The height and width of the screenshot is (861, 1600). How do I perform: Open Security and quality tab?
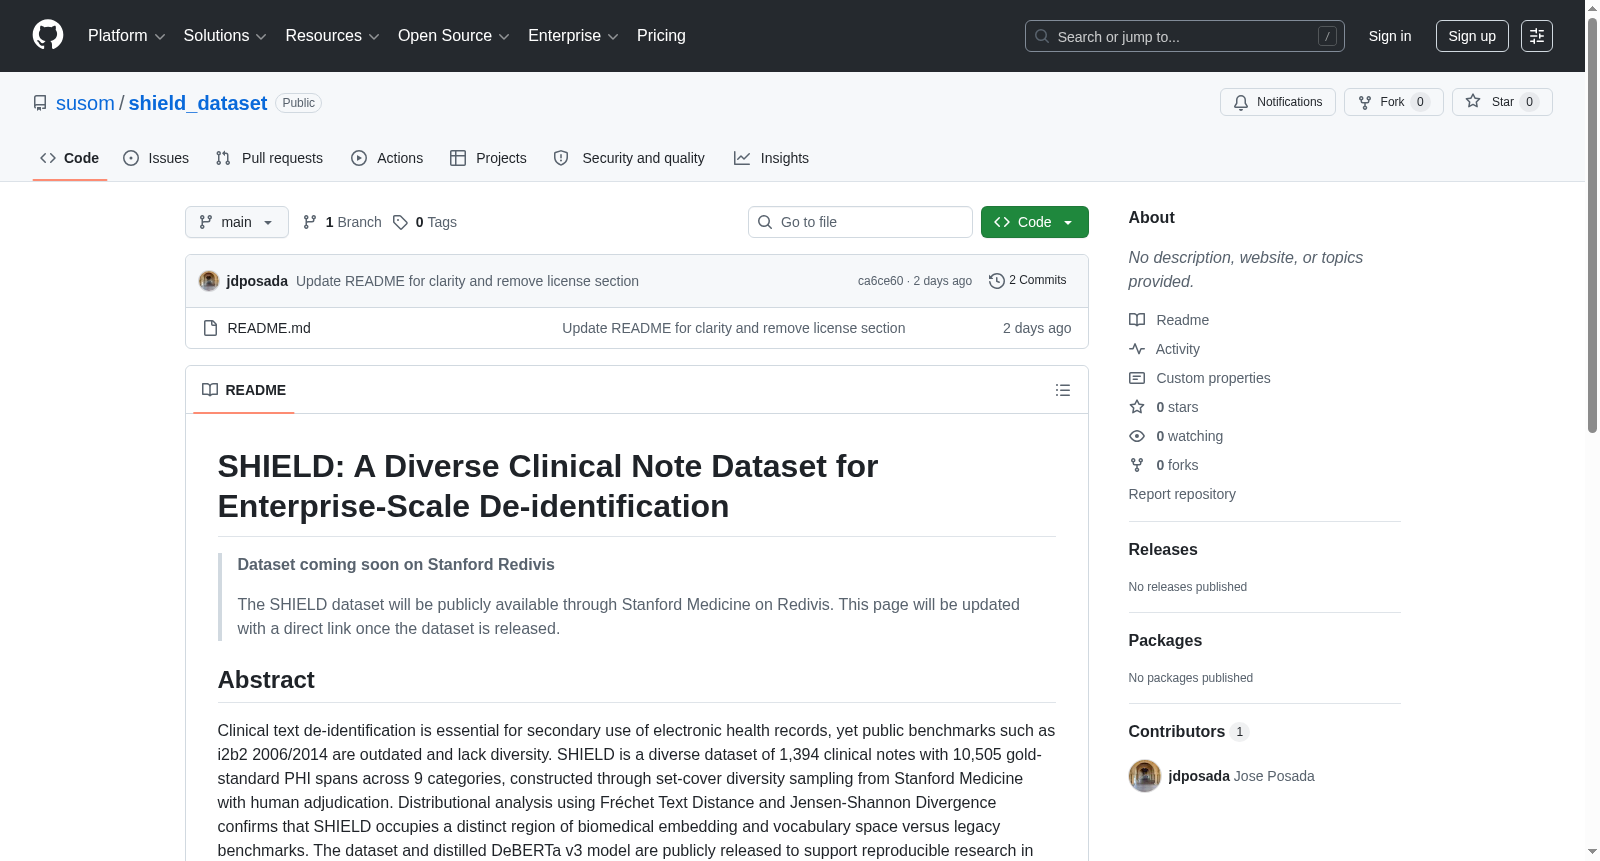629,158
